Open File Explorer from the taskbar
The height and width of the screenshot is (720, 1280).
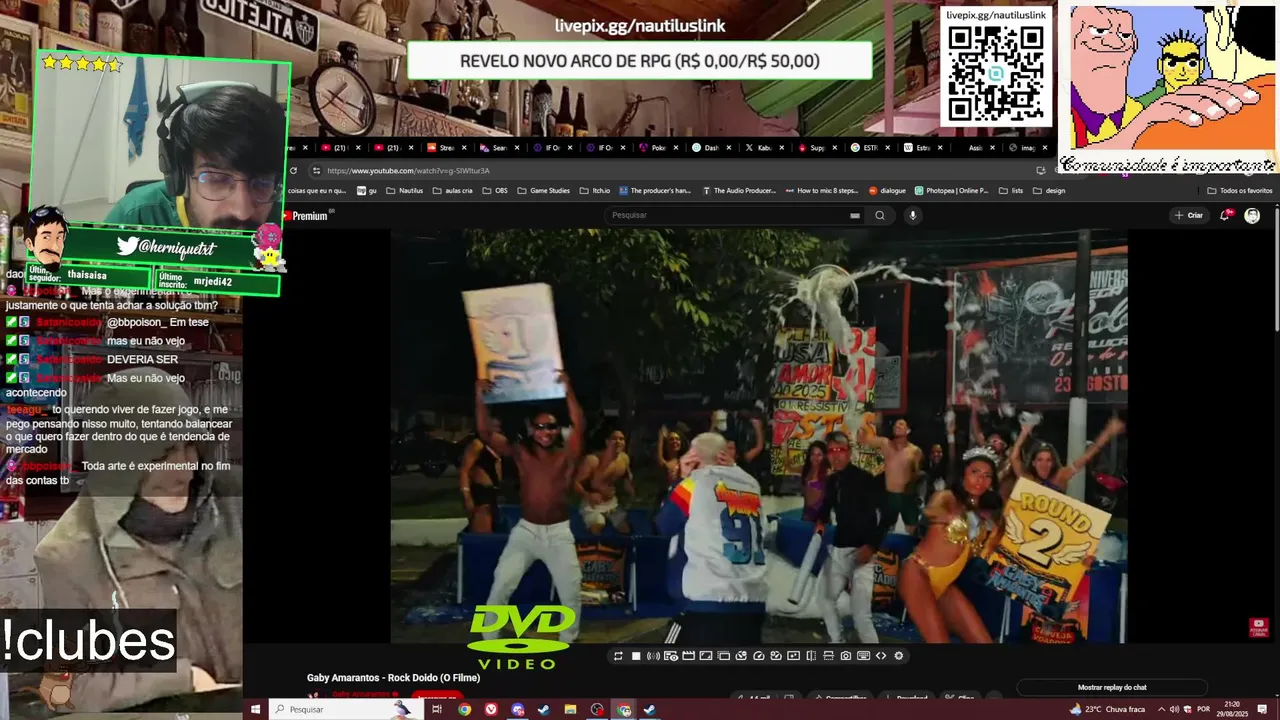click(570, 709)
